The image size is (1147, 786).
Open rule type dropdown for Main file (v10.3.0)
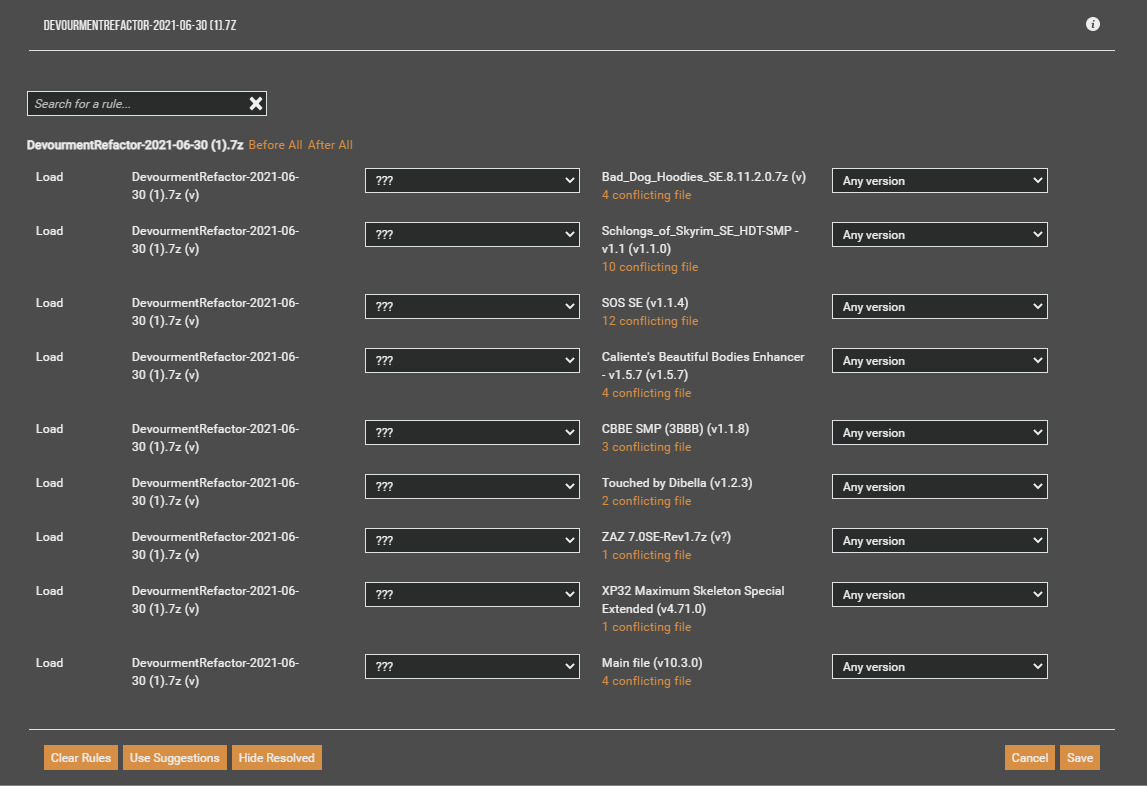(473, 667)
